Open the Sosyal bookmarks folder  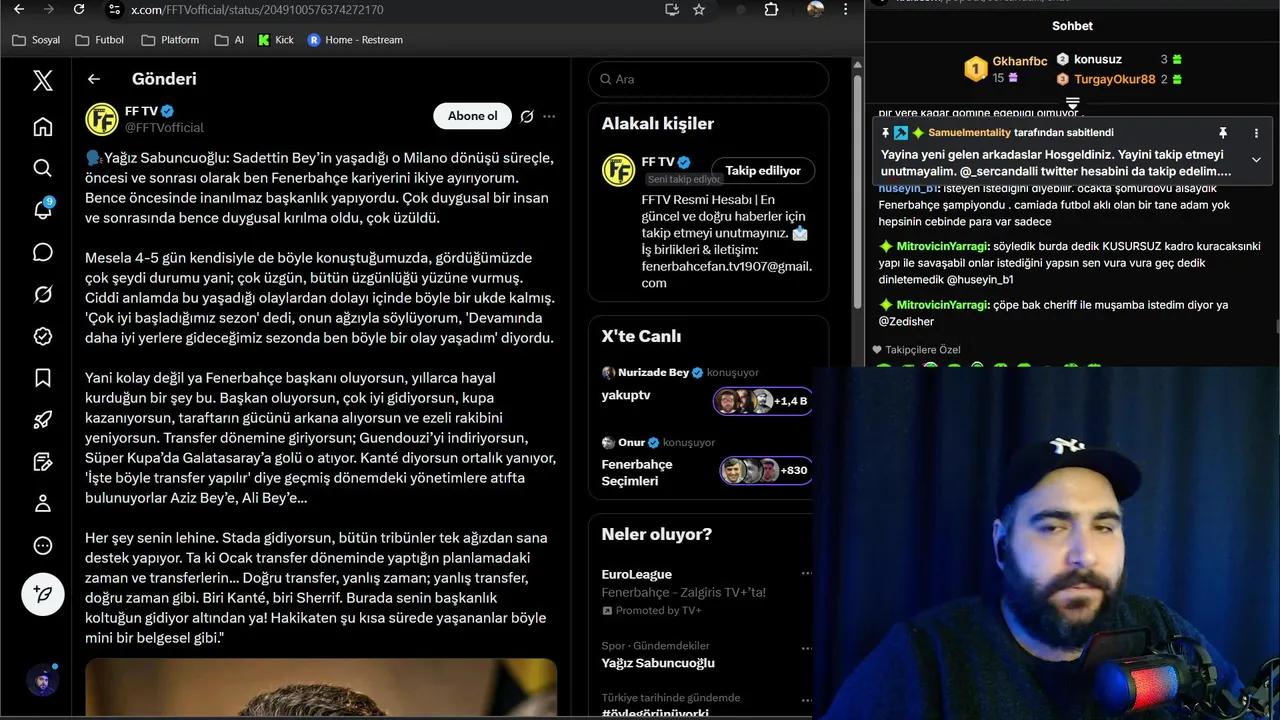36,40
